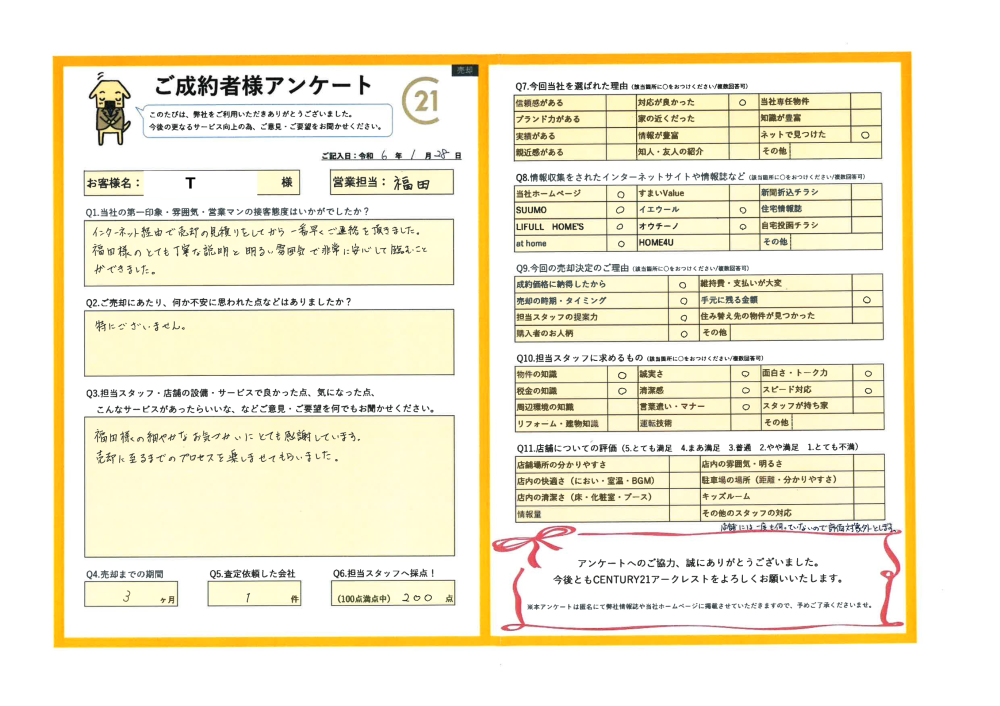Viewport: 1000px width, 706px height.
Task: Check the empty box beside ブランド力がある
Action: (620, 118)
